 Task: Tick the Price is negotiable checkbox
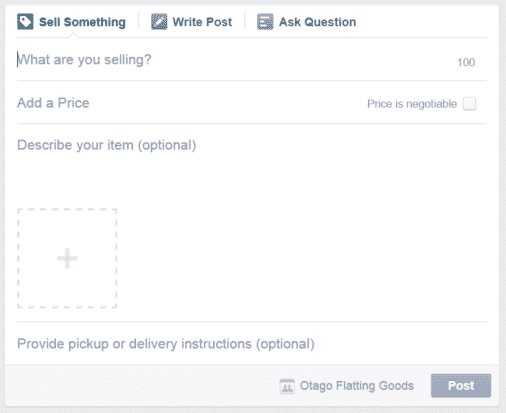click(469, 104)
